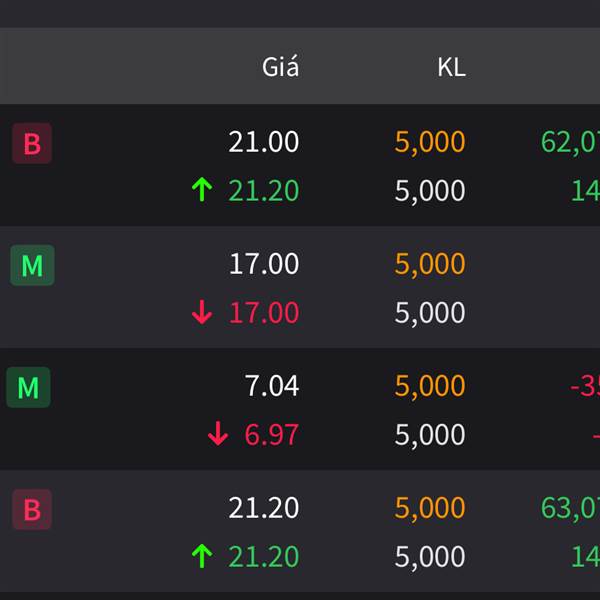Click the white price 7.04
600x600 pixels.
pos(272,386)
